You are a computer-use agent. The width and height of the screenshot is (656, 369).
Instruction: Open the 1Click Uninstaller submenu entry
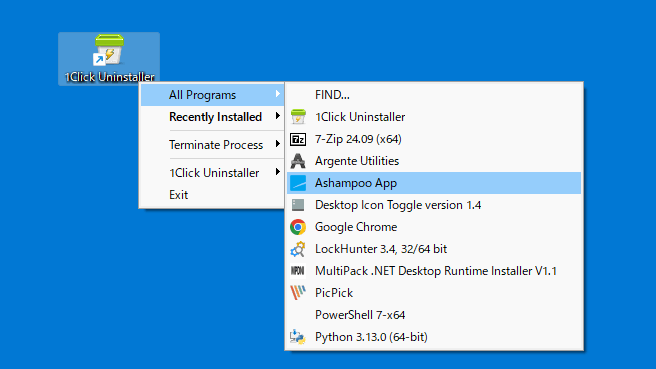(x=213, y=173)
